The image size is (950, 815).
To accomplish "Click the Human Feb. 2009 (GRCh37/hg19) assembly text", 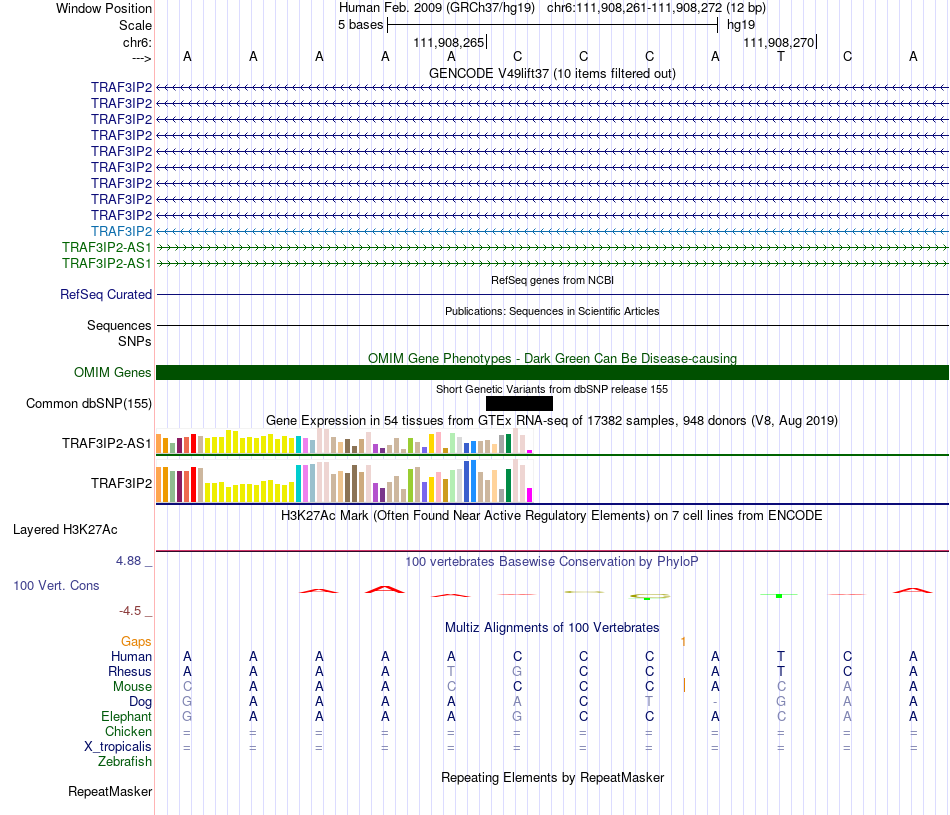I will [437, 8].
